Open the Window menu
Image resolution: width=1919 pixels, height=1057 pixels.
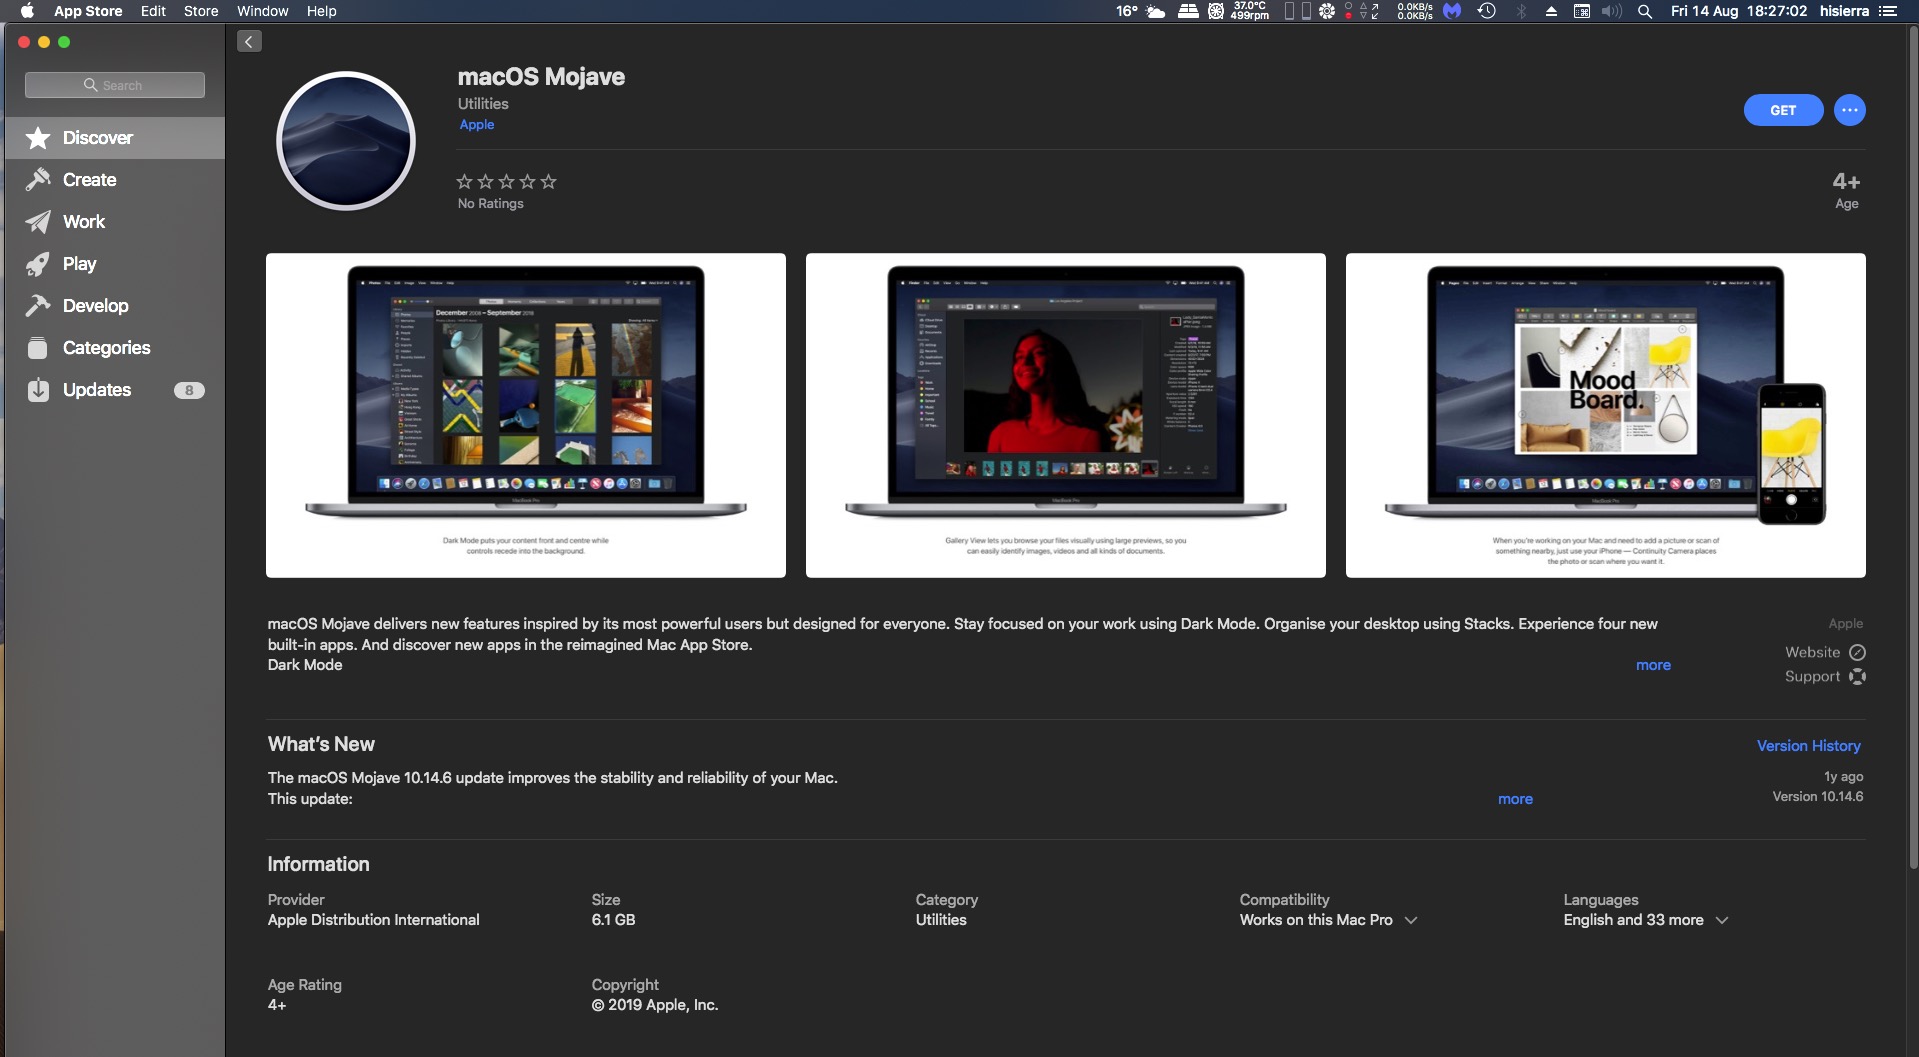click(x=262, y=11)
